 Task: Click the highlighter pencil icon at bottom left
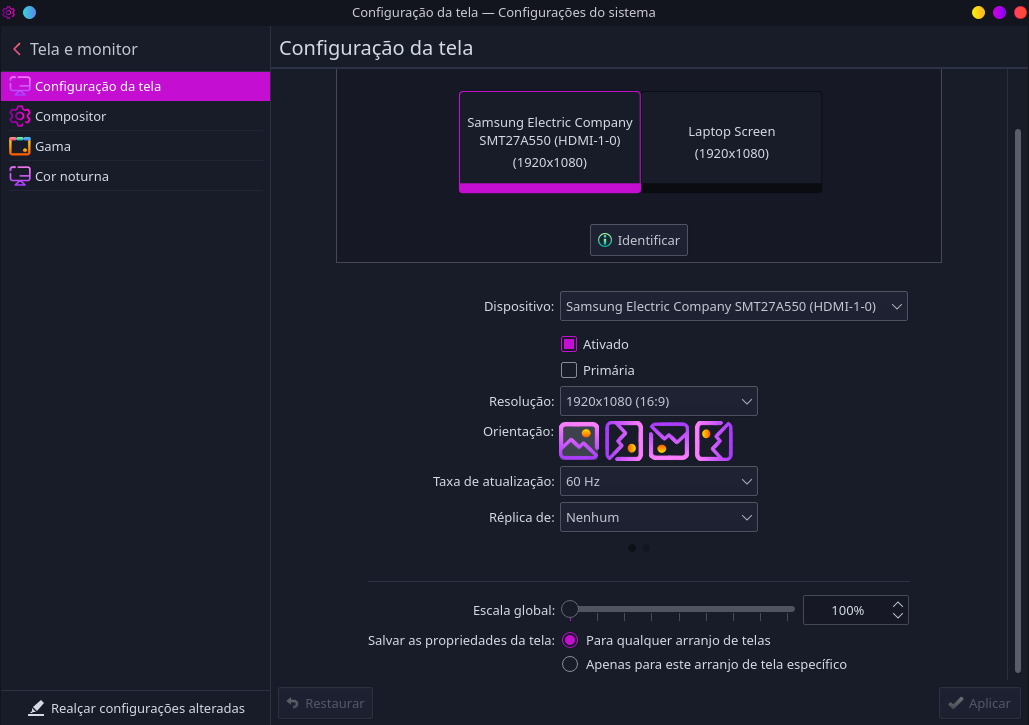pos(36,708)
